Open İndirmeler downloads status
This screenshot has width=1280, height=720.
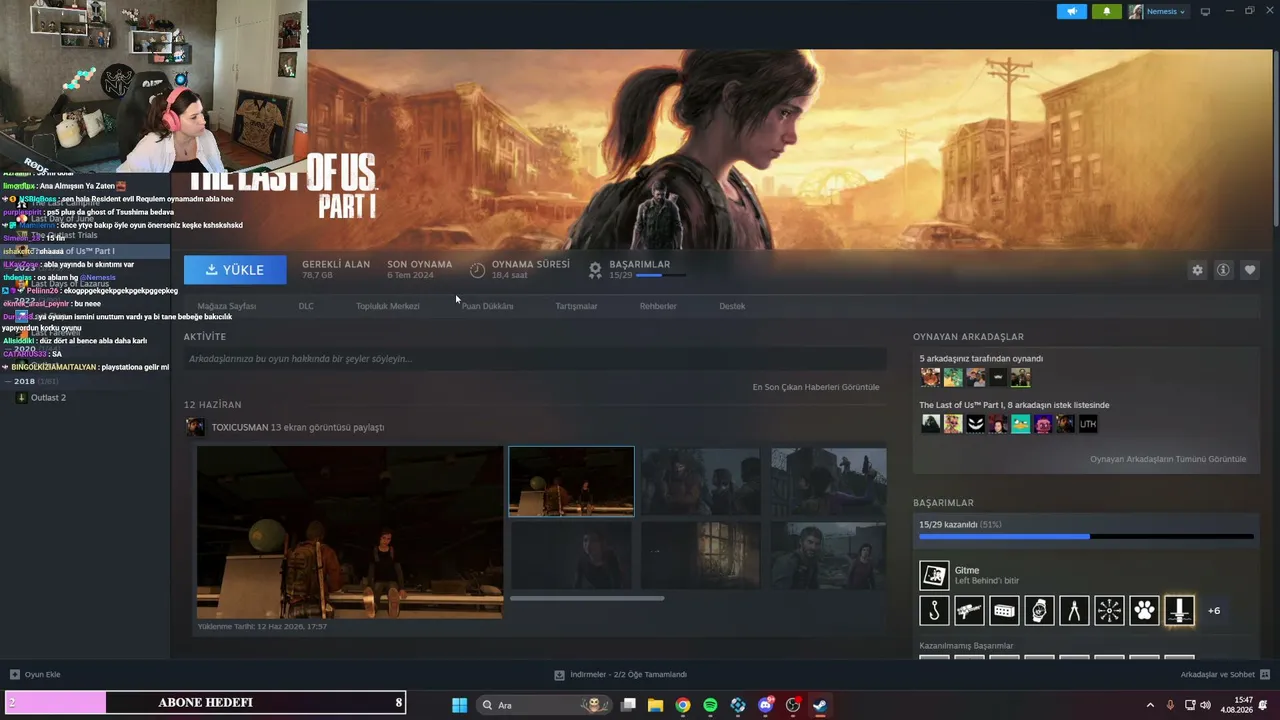point(621,675)
